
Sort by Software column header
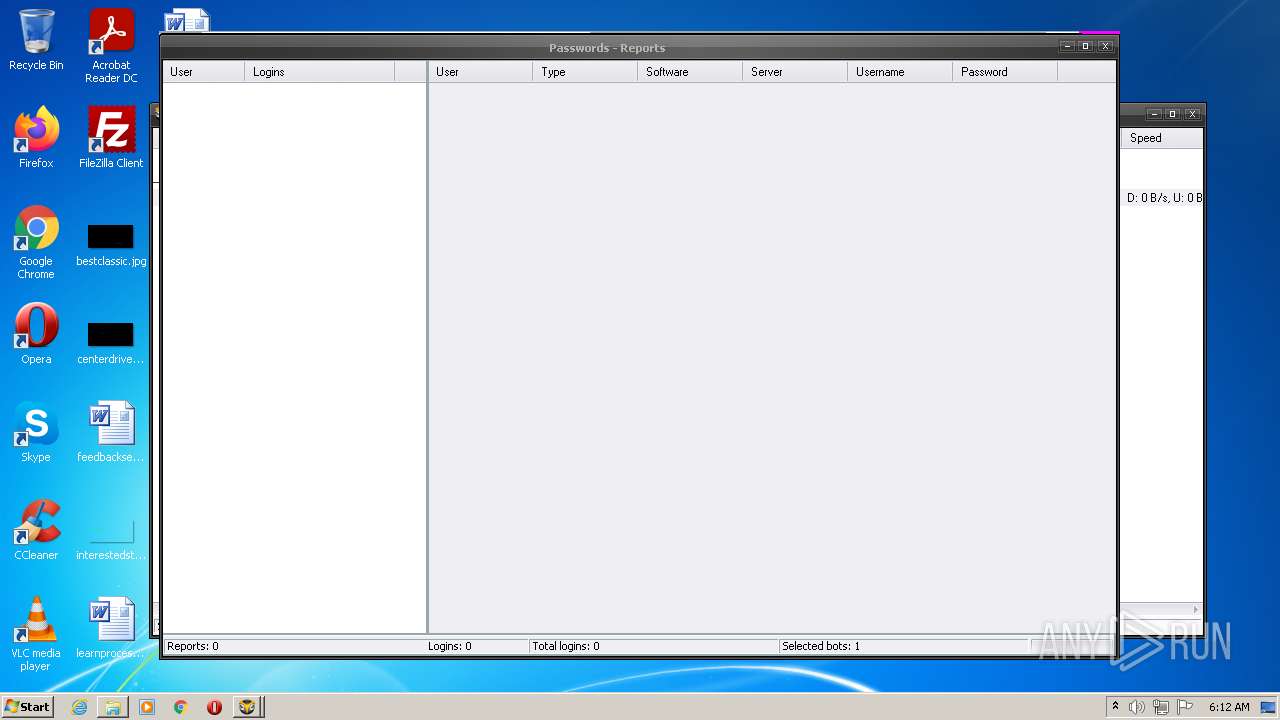[x=690, y=72]
